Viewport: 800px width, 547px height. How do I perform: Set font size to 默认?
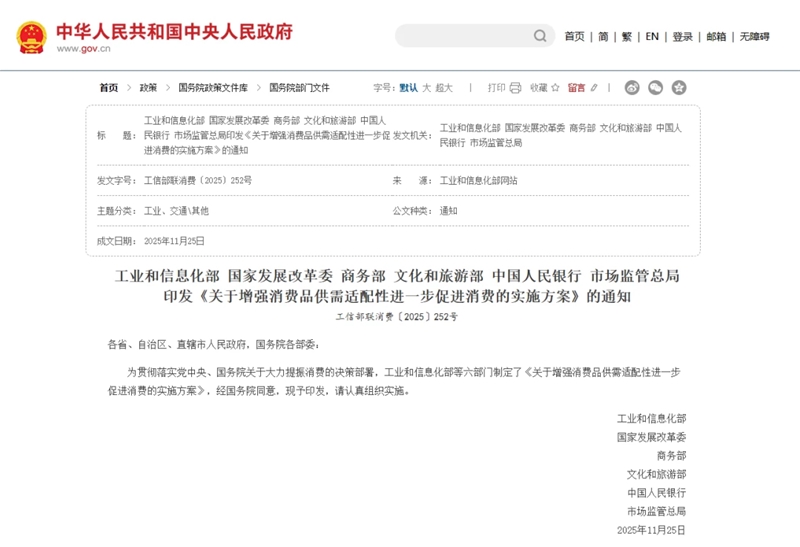[x=408, y=88]
